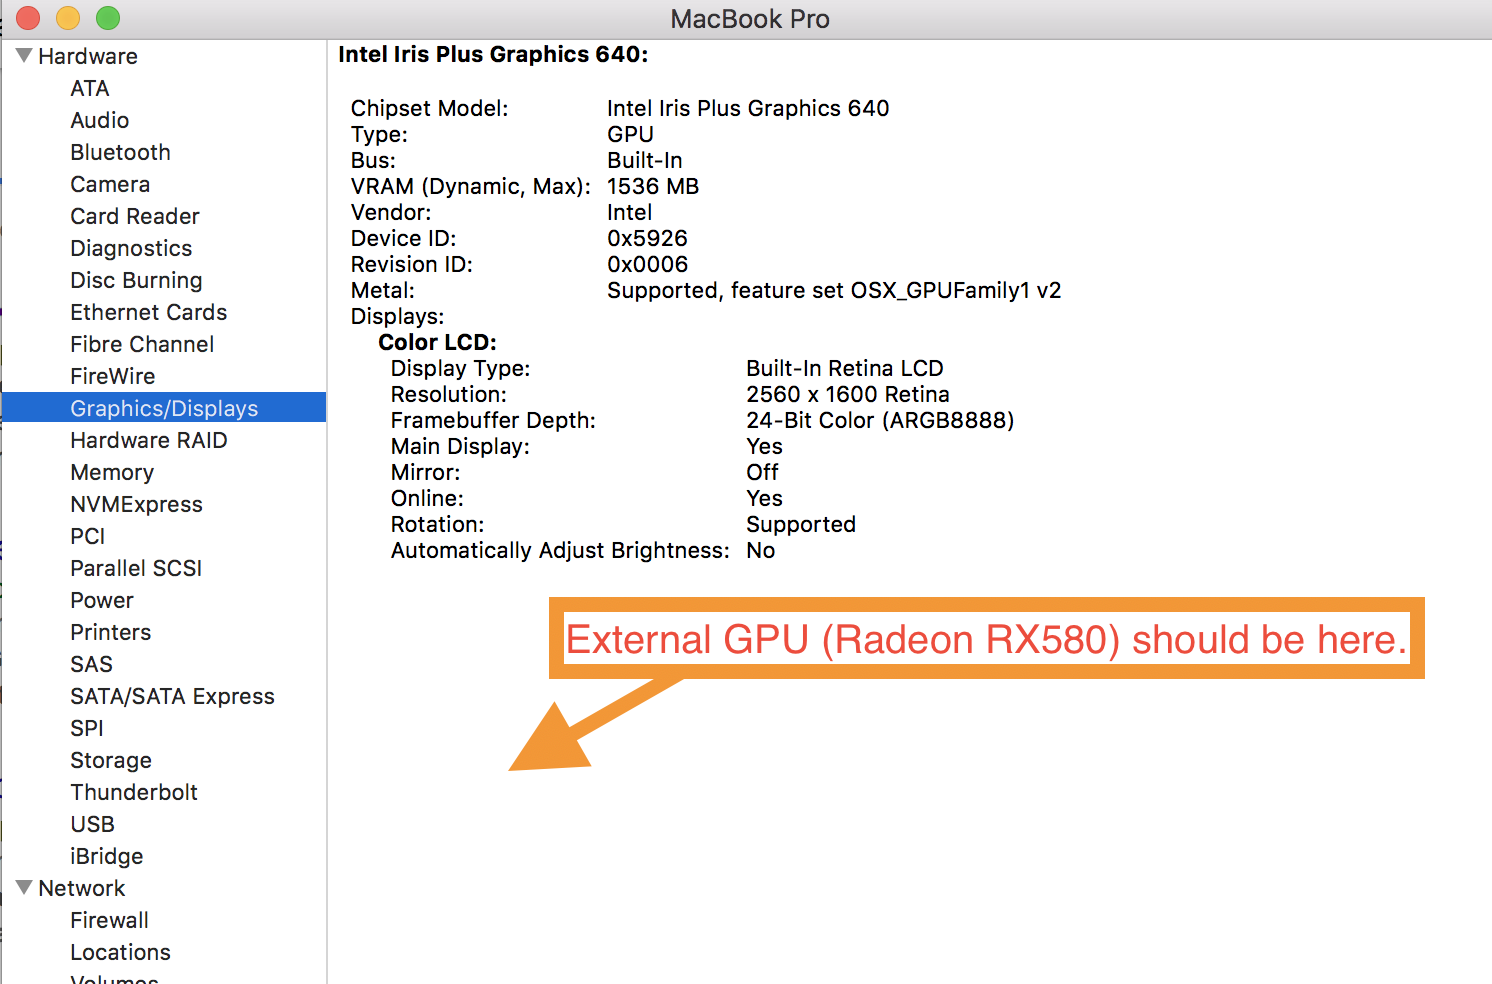Click Automatically Adjust Brightness label
The height and width of the screenshot is (984, 1492).
click(x=560, y=550)
